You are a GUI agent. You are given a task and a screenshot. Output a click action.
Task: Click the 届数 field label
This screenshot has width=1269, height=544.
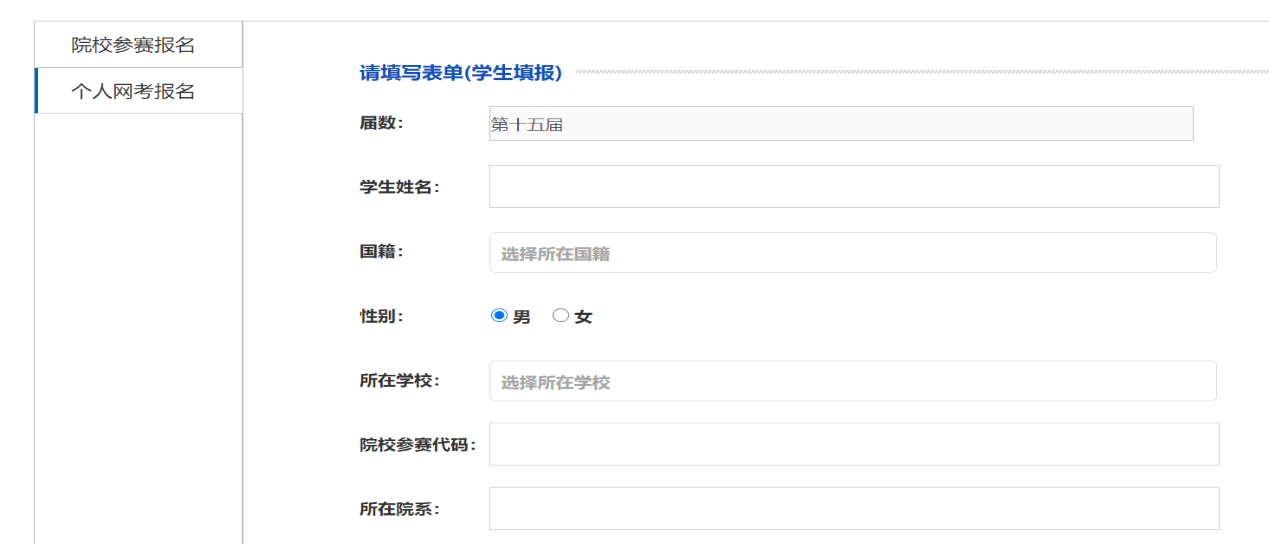click(381, 123)
